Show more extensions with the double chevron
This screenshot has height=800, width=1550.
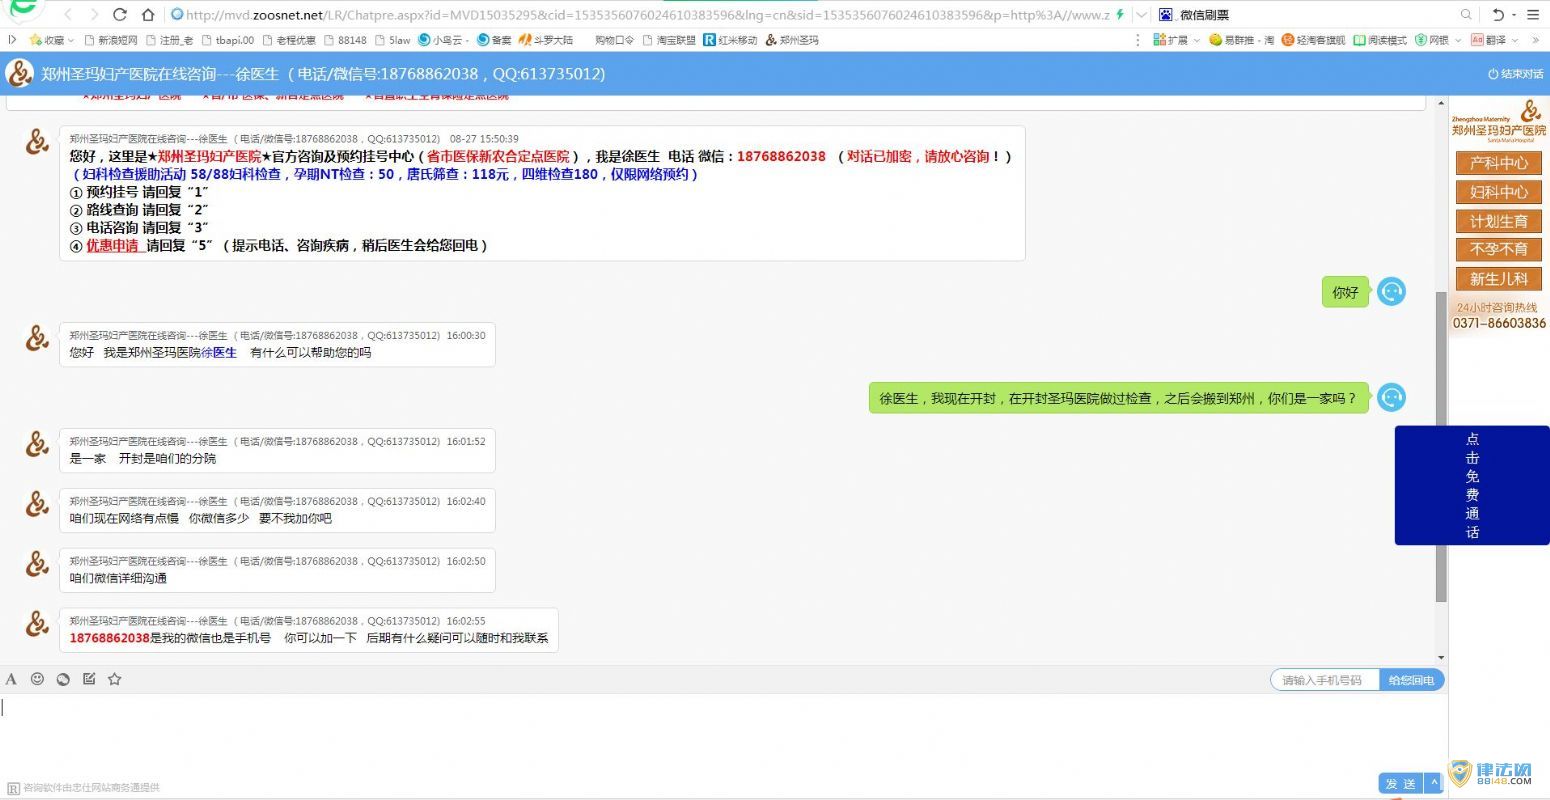pyautogui.click(x=1536, y=40)
